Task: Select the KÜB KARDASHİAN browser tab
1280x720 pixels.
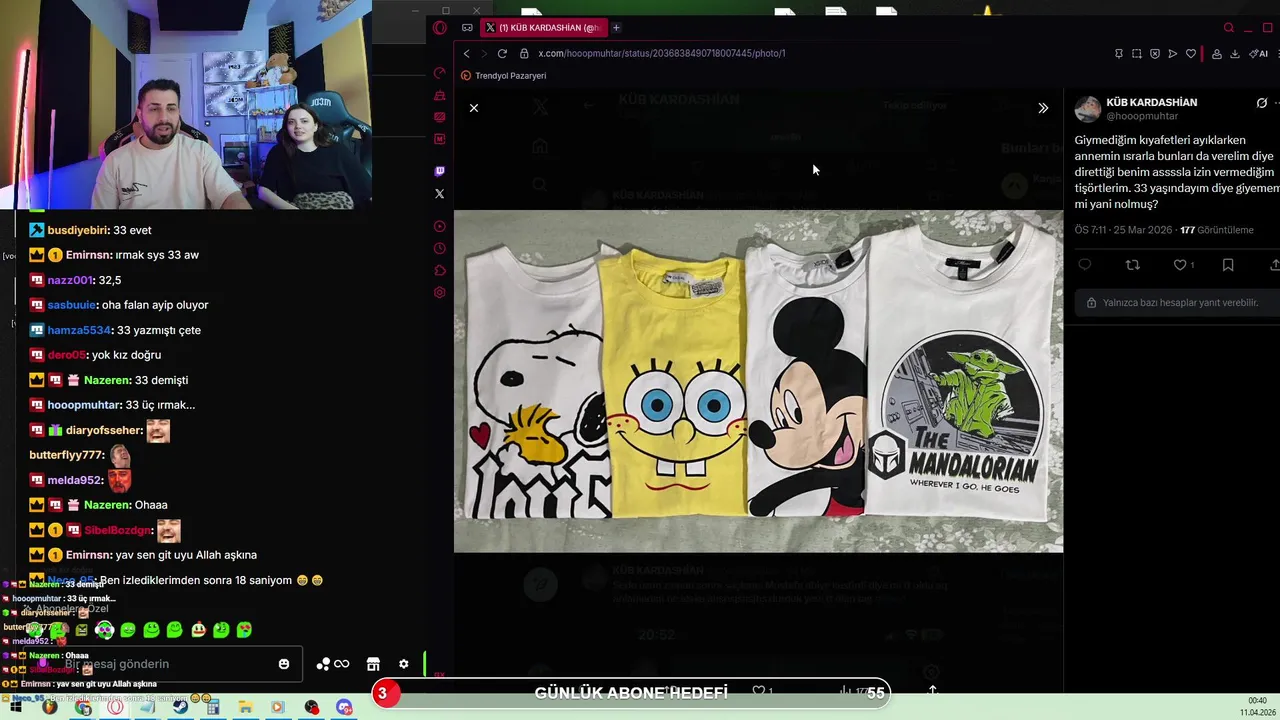Action: tap(543, 28)
